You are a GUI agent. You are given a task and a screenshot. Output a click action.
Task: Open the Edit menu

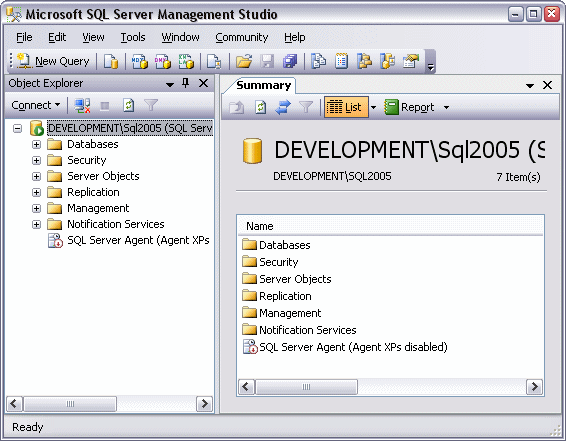57,37
